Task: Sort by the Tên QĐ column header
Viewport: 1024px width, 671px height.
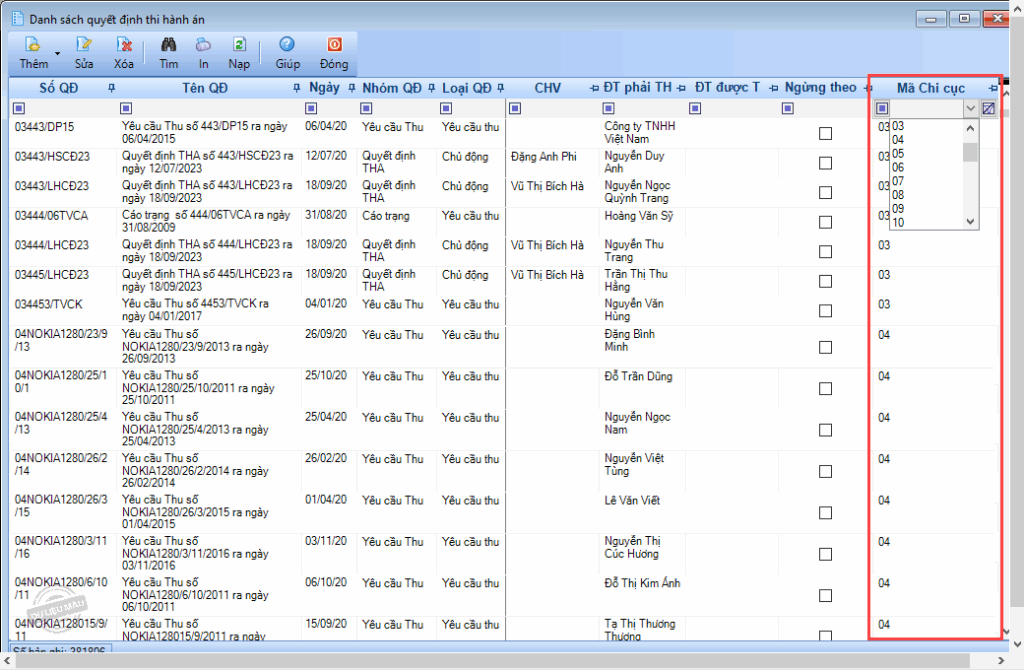Action: click(x=204, y=88)
